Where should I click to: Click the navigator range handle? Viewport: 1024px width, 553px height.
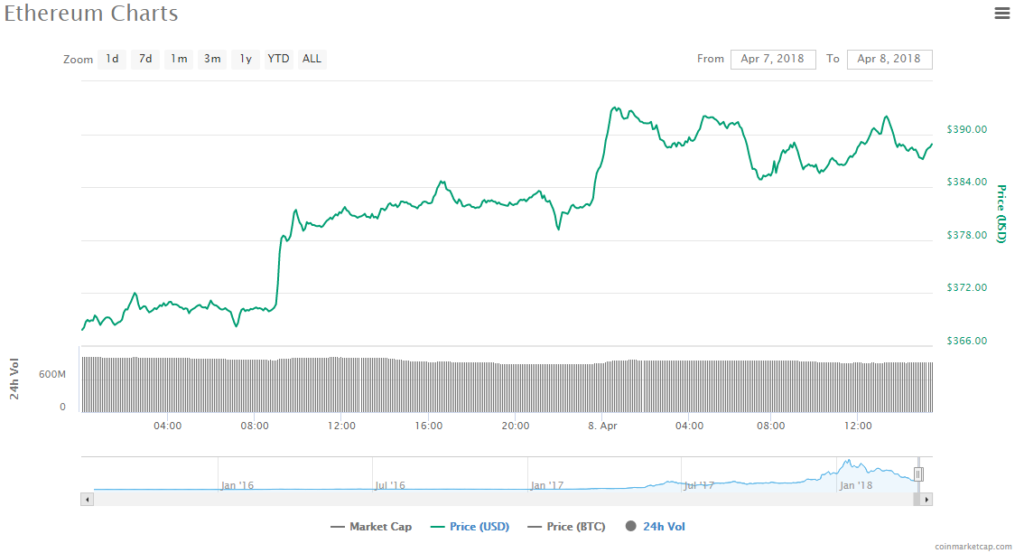click(x=918, y=474)
